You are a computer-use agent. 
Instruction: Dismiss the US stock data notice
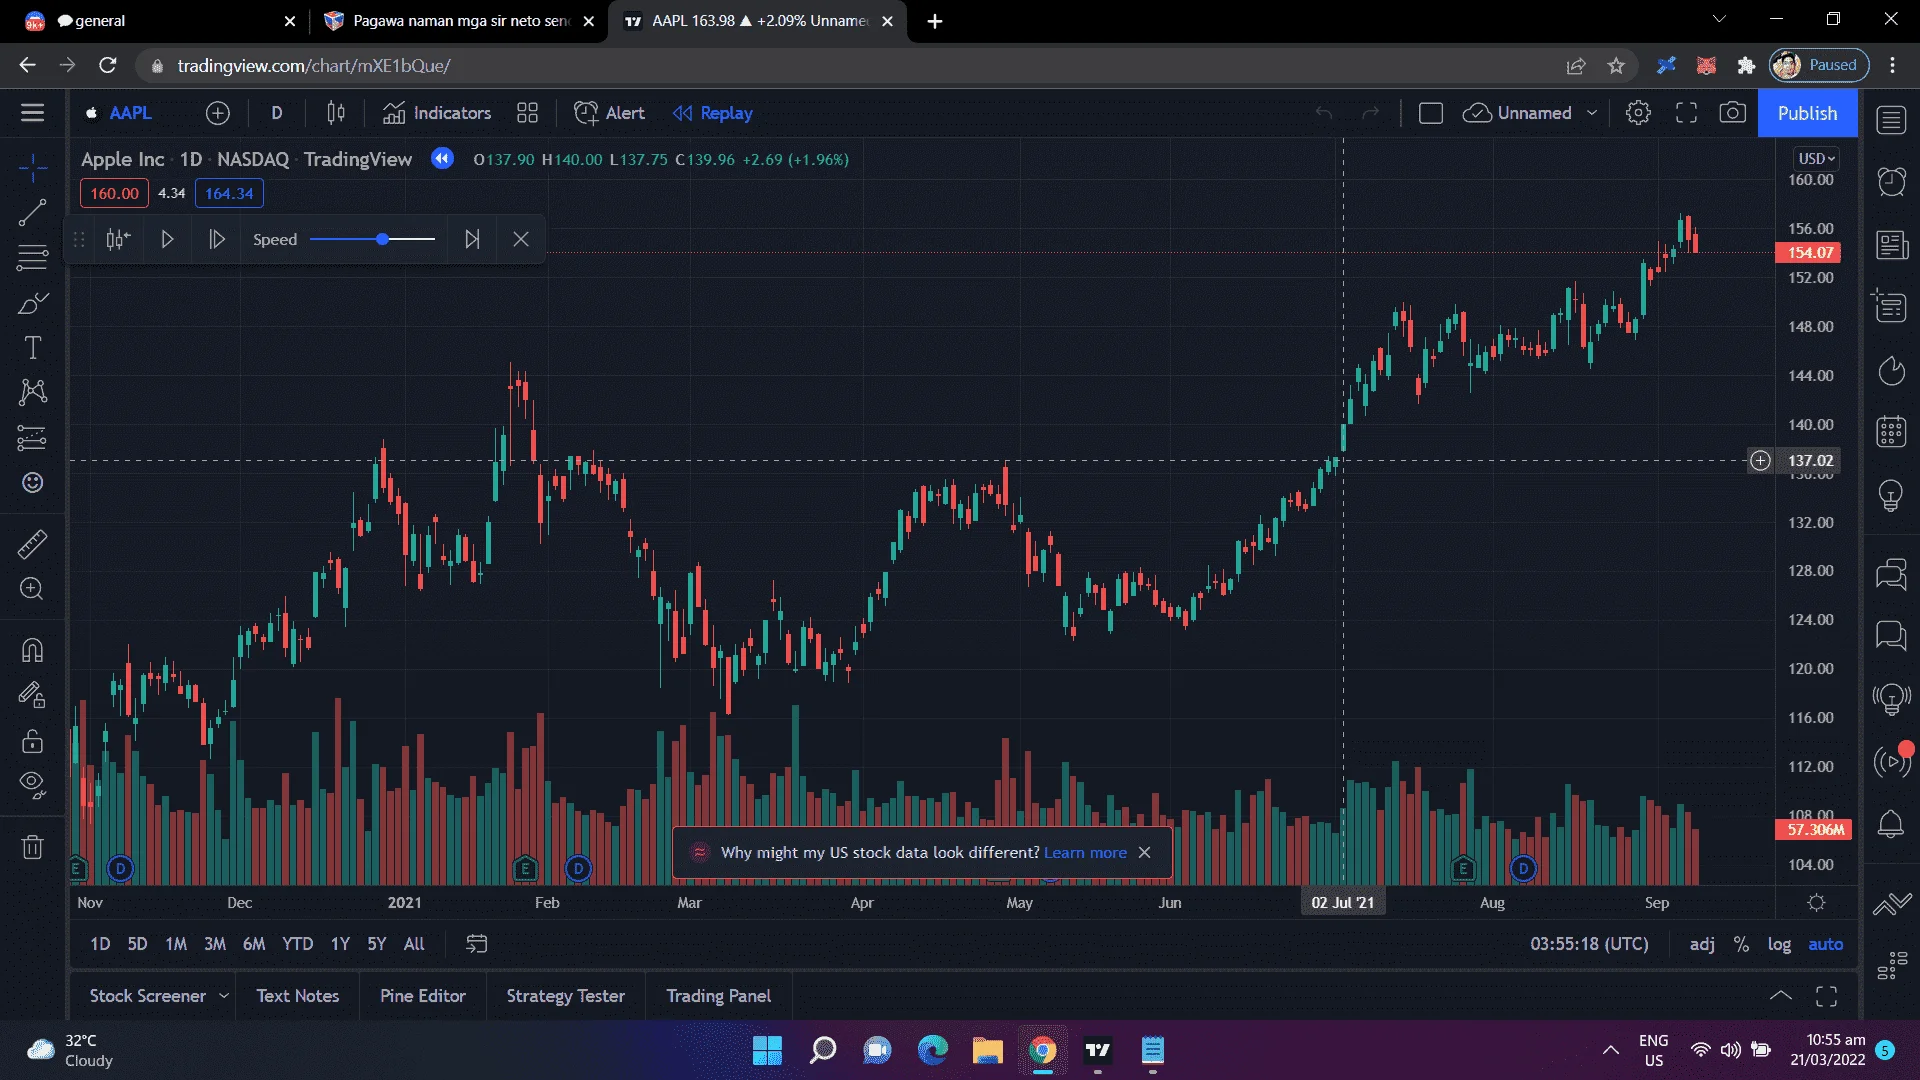[1144, 853]
